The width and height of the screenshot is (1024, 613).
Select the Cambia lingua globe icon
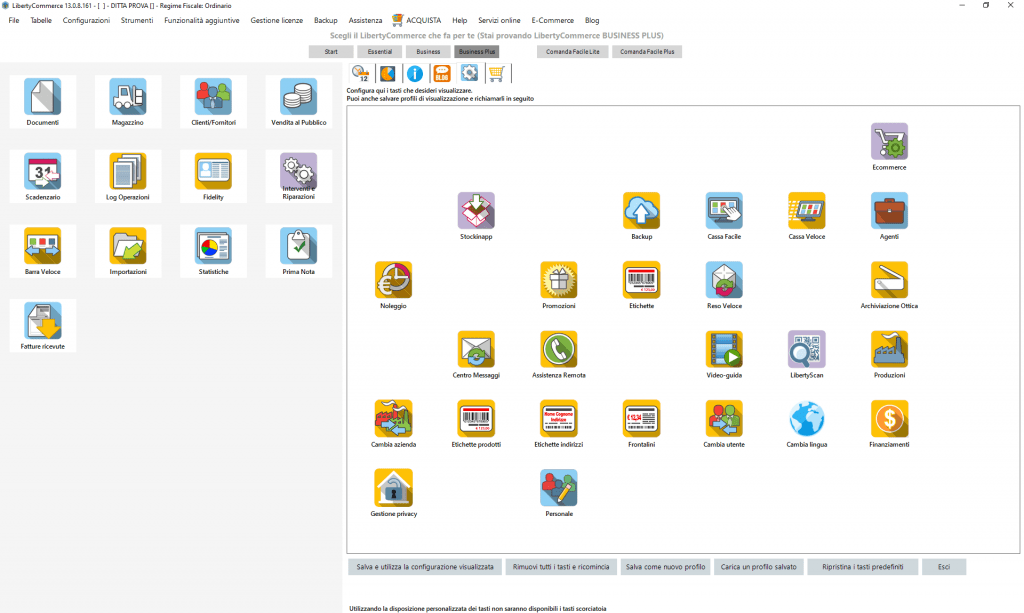[807, 418]
